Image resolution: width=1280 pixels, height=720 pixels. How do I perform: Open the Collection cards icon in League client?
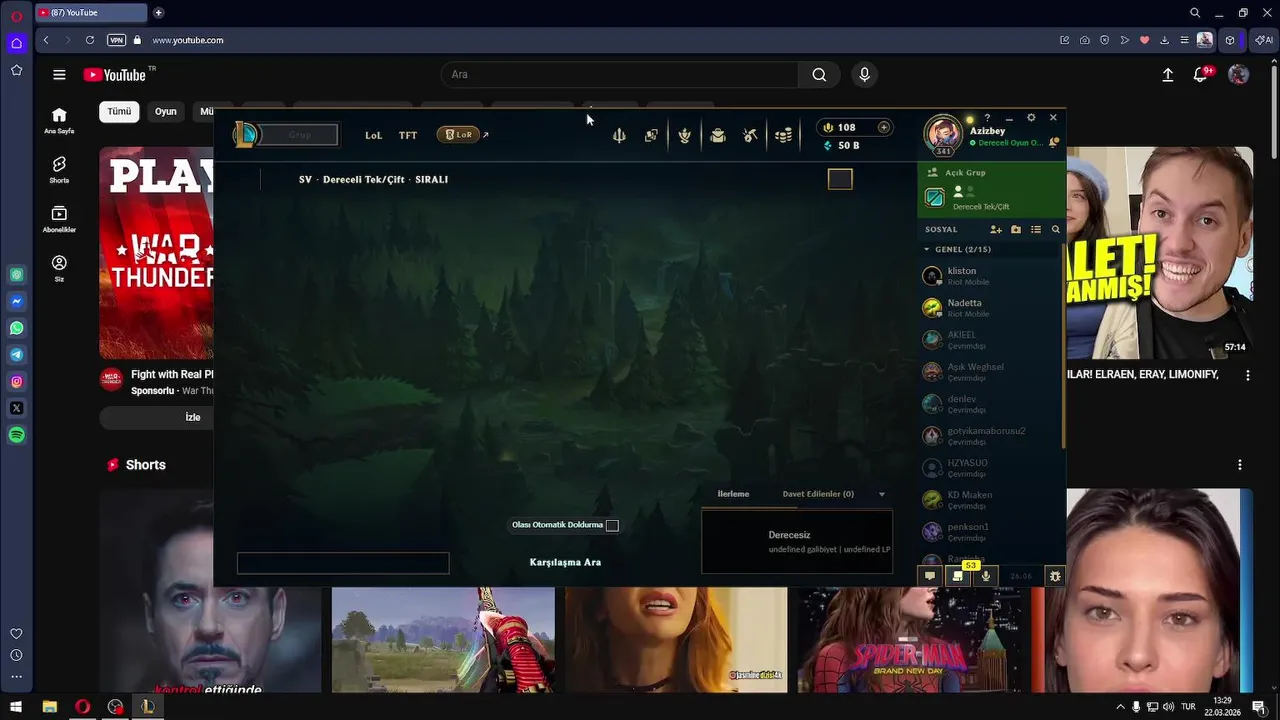coord(651,135)
